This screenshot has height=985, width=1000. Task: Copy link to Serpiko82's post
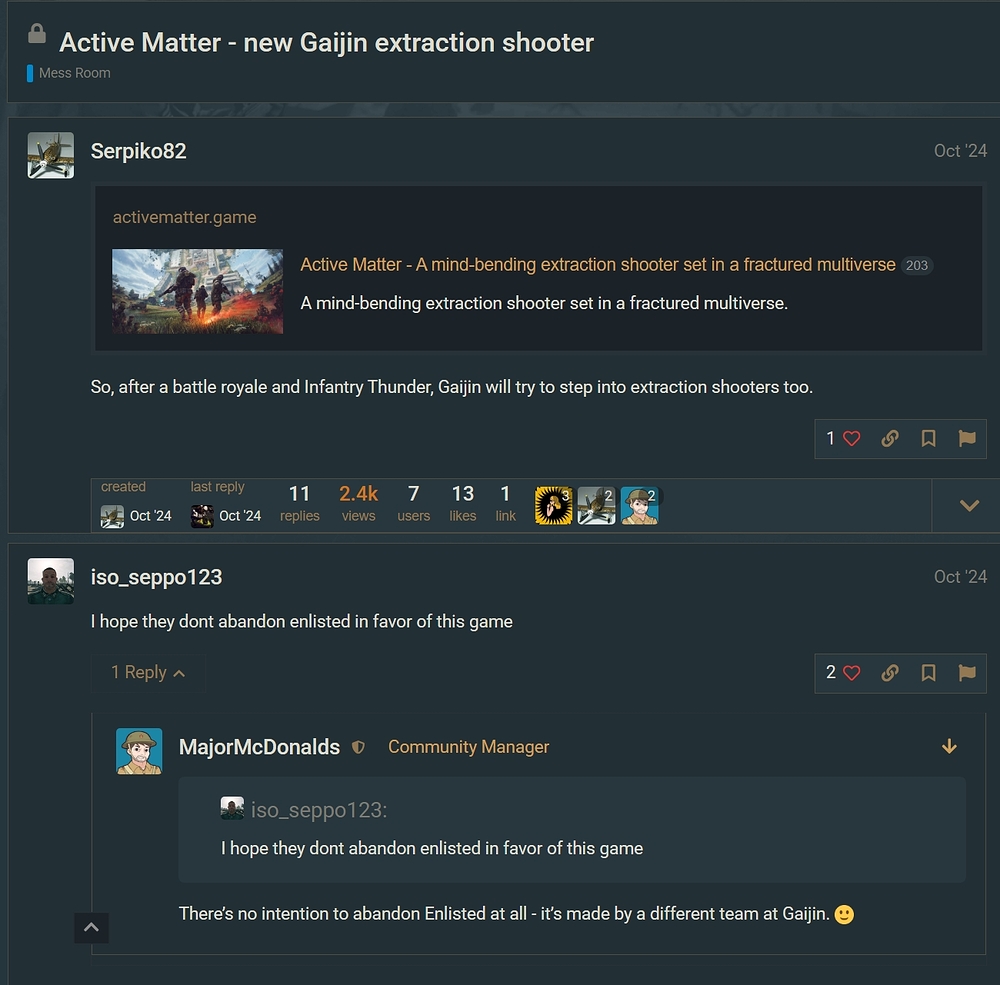(x=890, y=439)
